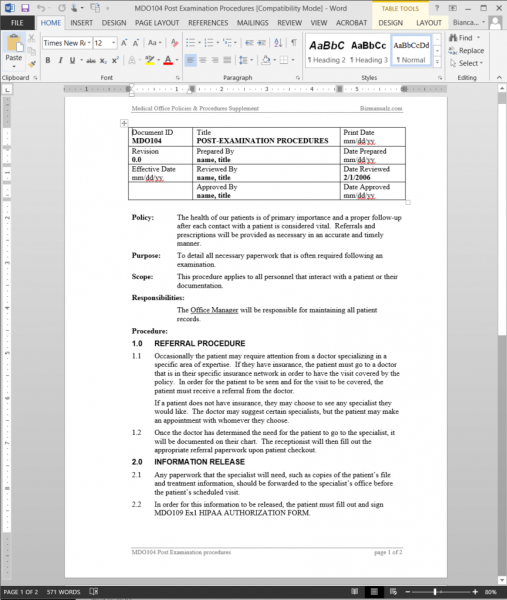Viewport: 507px width, 600px height.
Task: Switch to Web Layout view in status bar
Action: (x=393, y=592)
